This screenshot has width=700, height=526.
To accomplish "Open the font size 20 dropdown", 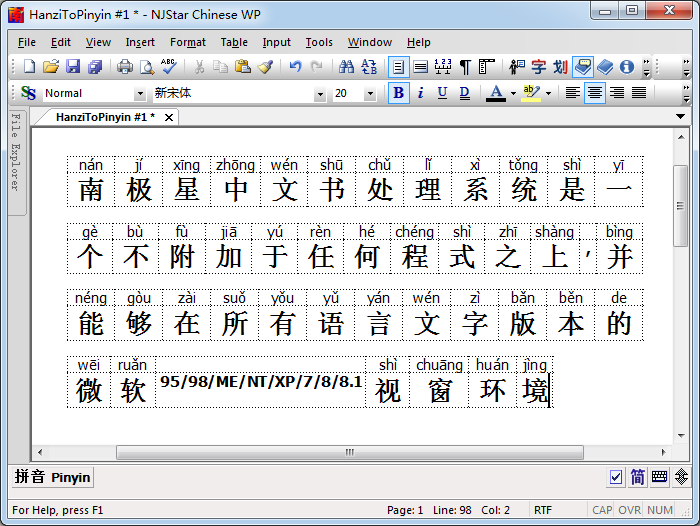I will [369, 94].
